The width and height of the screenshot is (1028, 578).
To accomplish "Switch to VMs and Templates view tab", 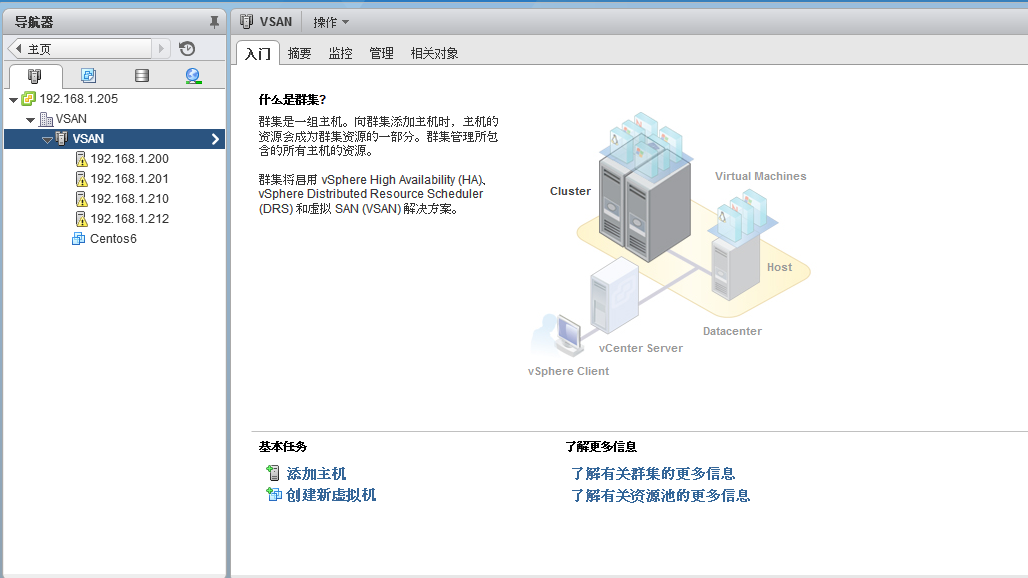I will tap(89, 75).
